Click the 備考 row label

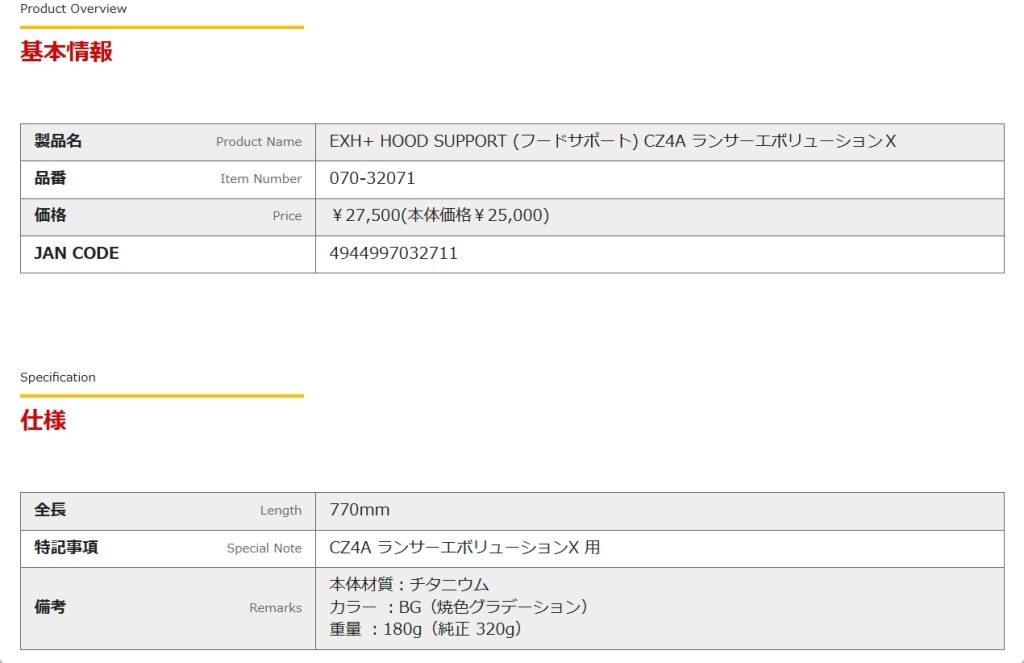pyautogui.click(x=50, y=607)
